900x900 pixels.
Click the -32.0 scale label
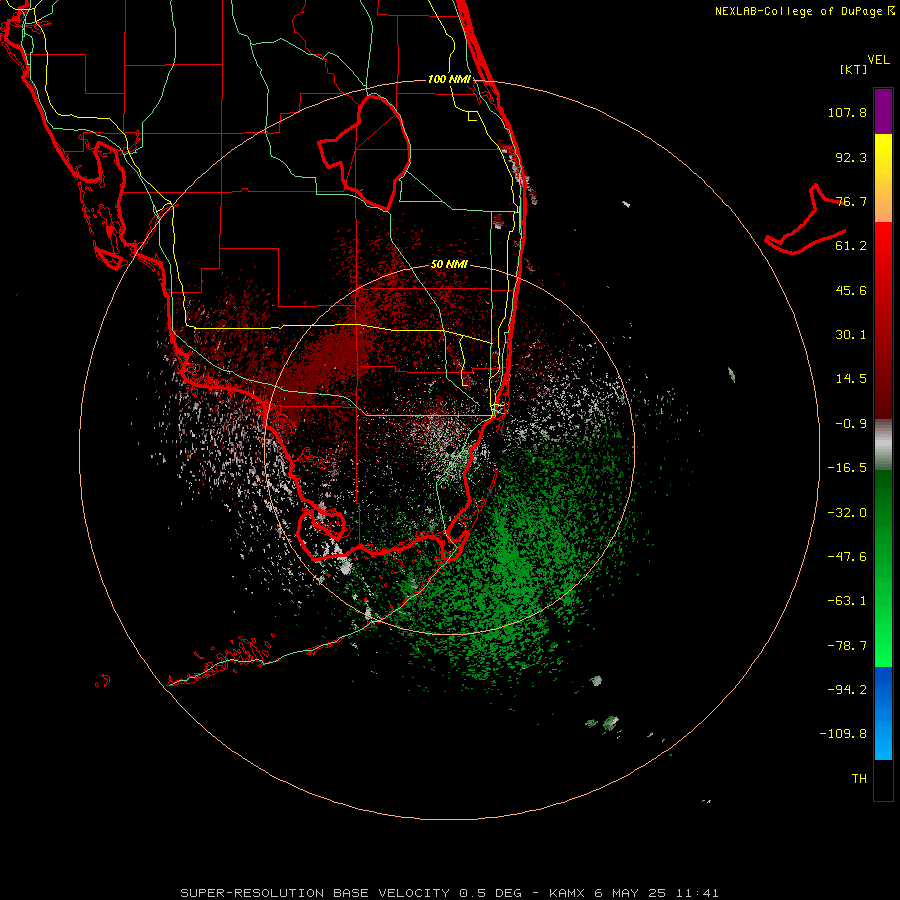[847, 513]
